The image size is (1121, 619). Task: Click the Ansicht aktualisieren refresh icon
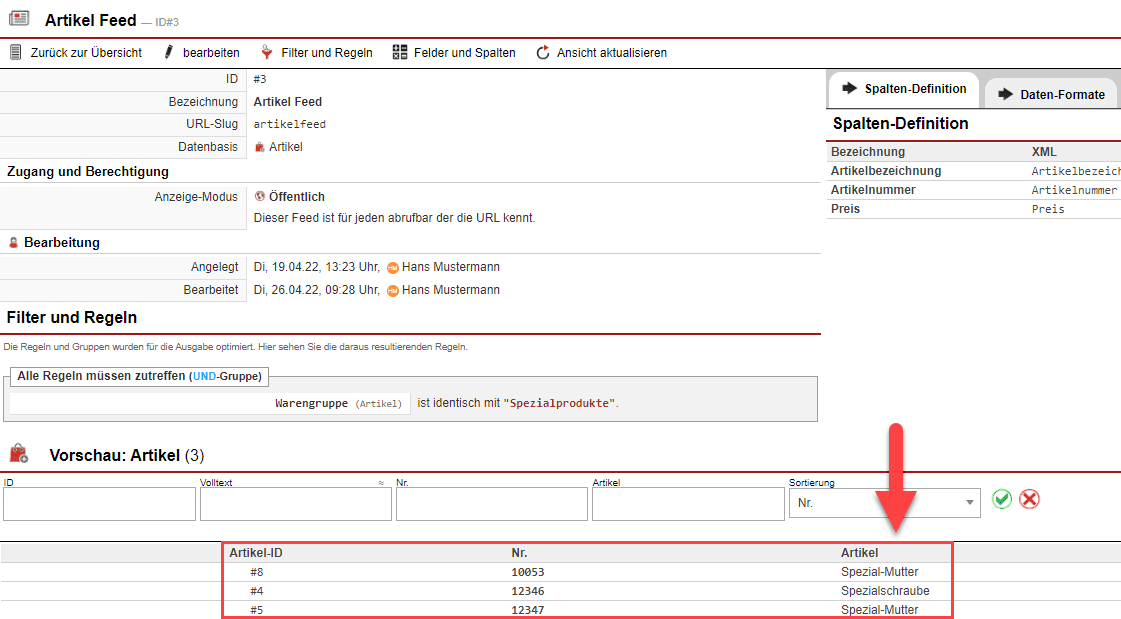tap(543, 52)
